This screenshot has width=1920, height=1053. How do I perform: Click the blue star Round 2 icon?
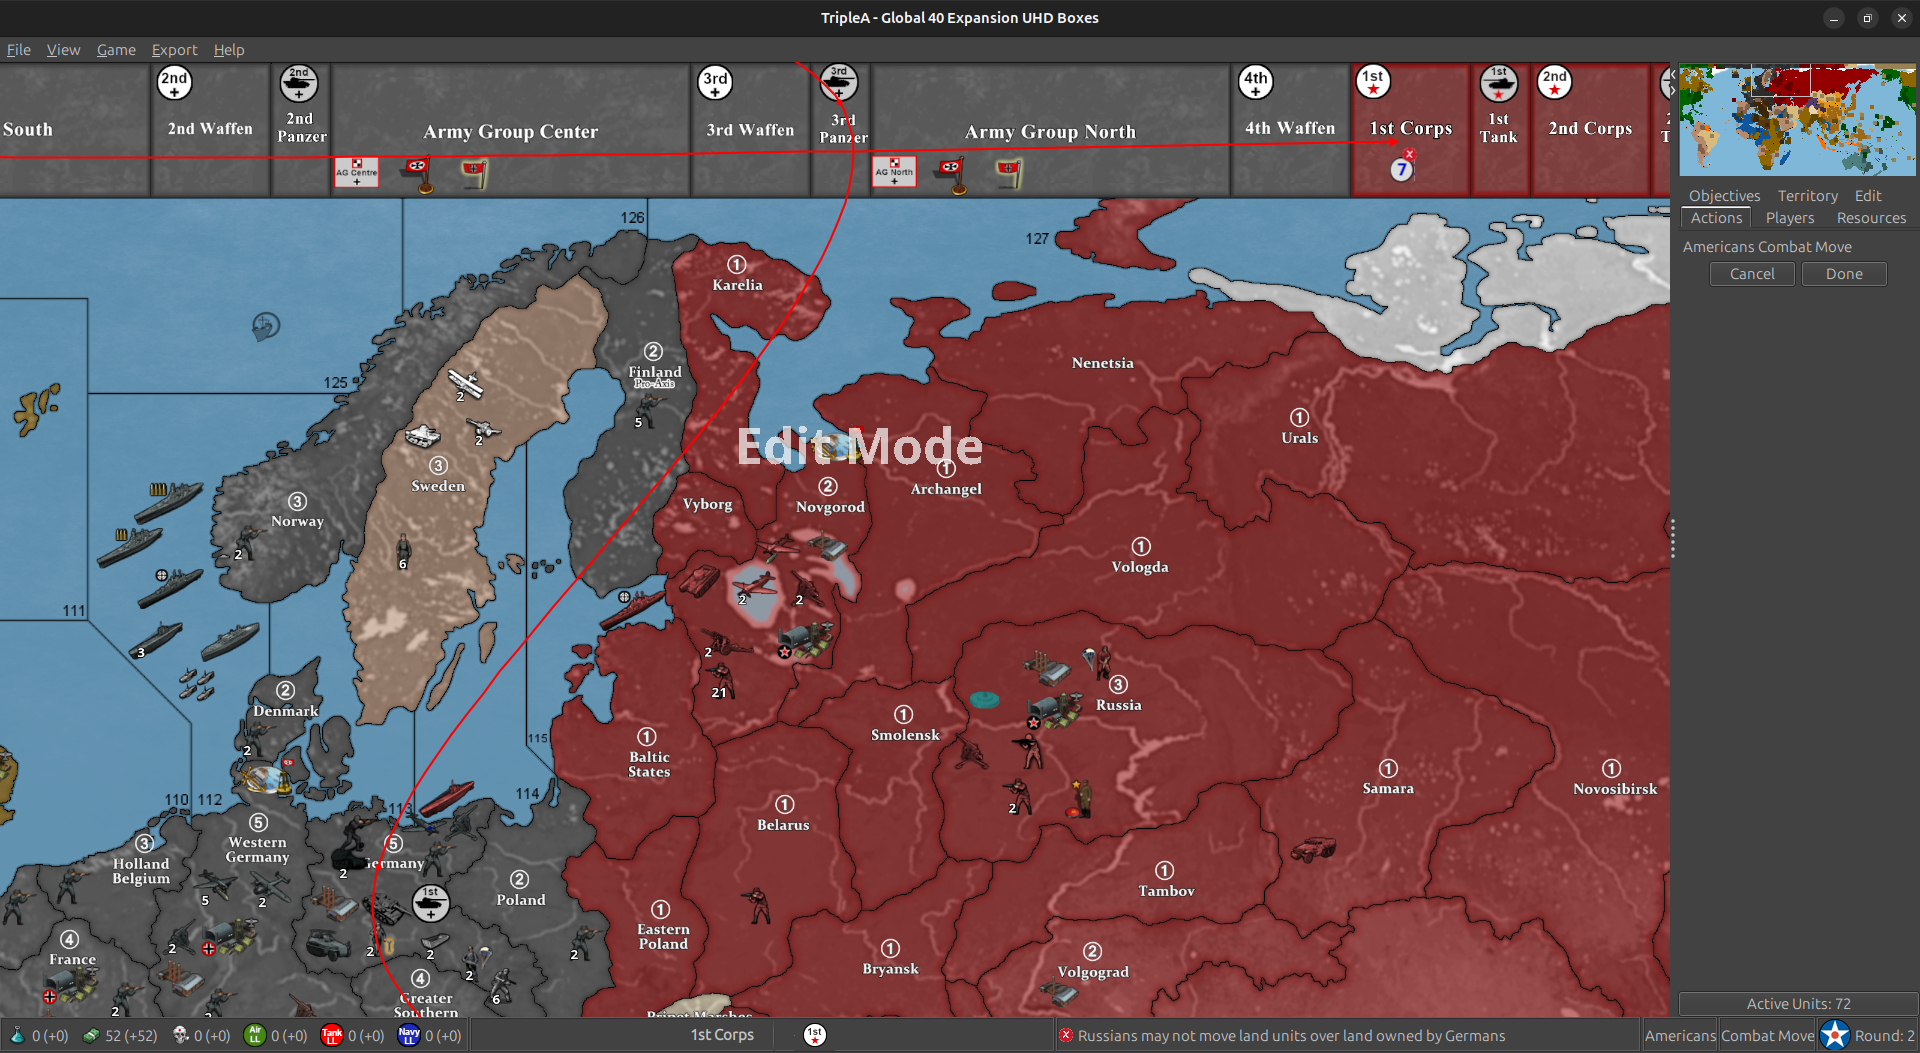click(1834, 1034)
